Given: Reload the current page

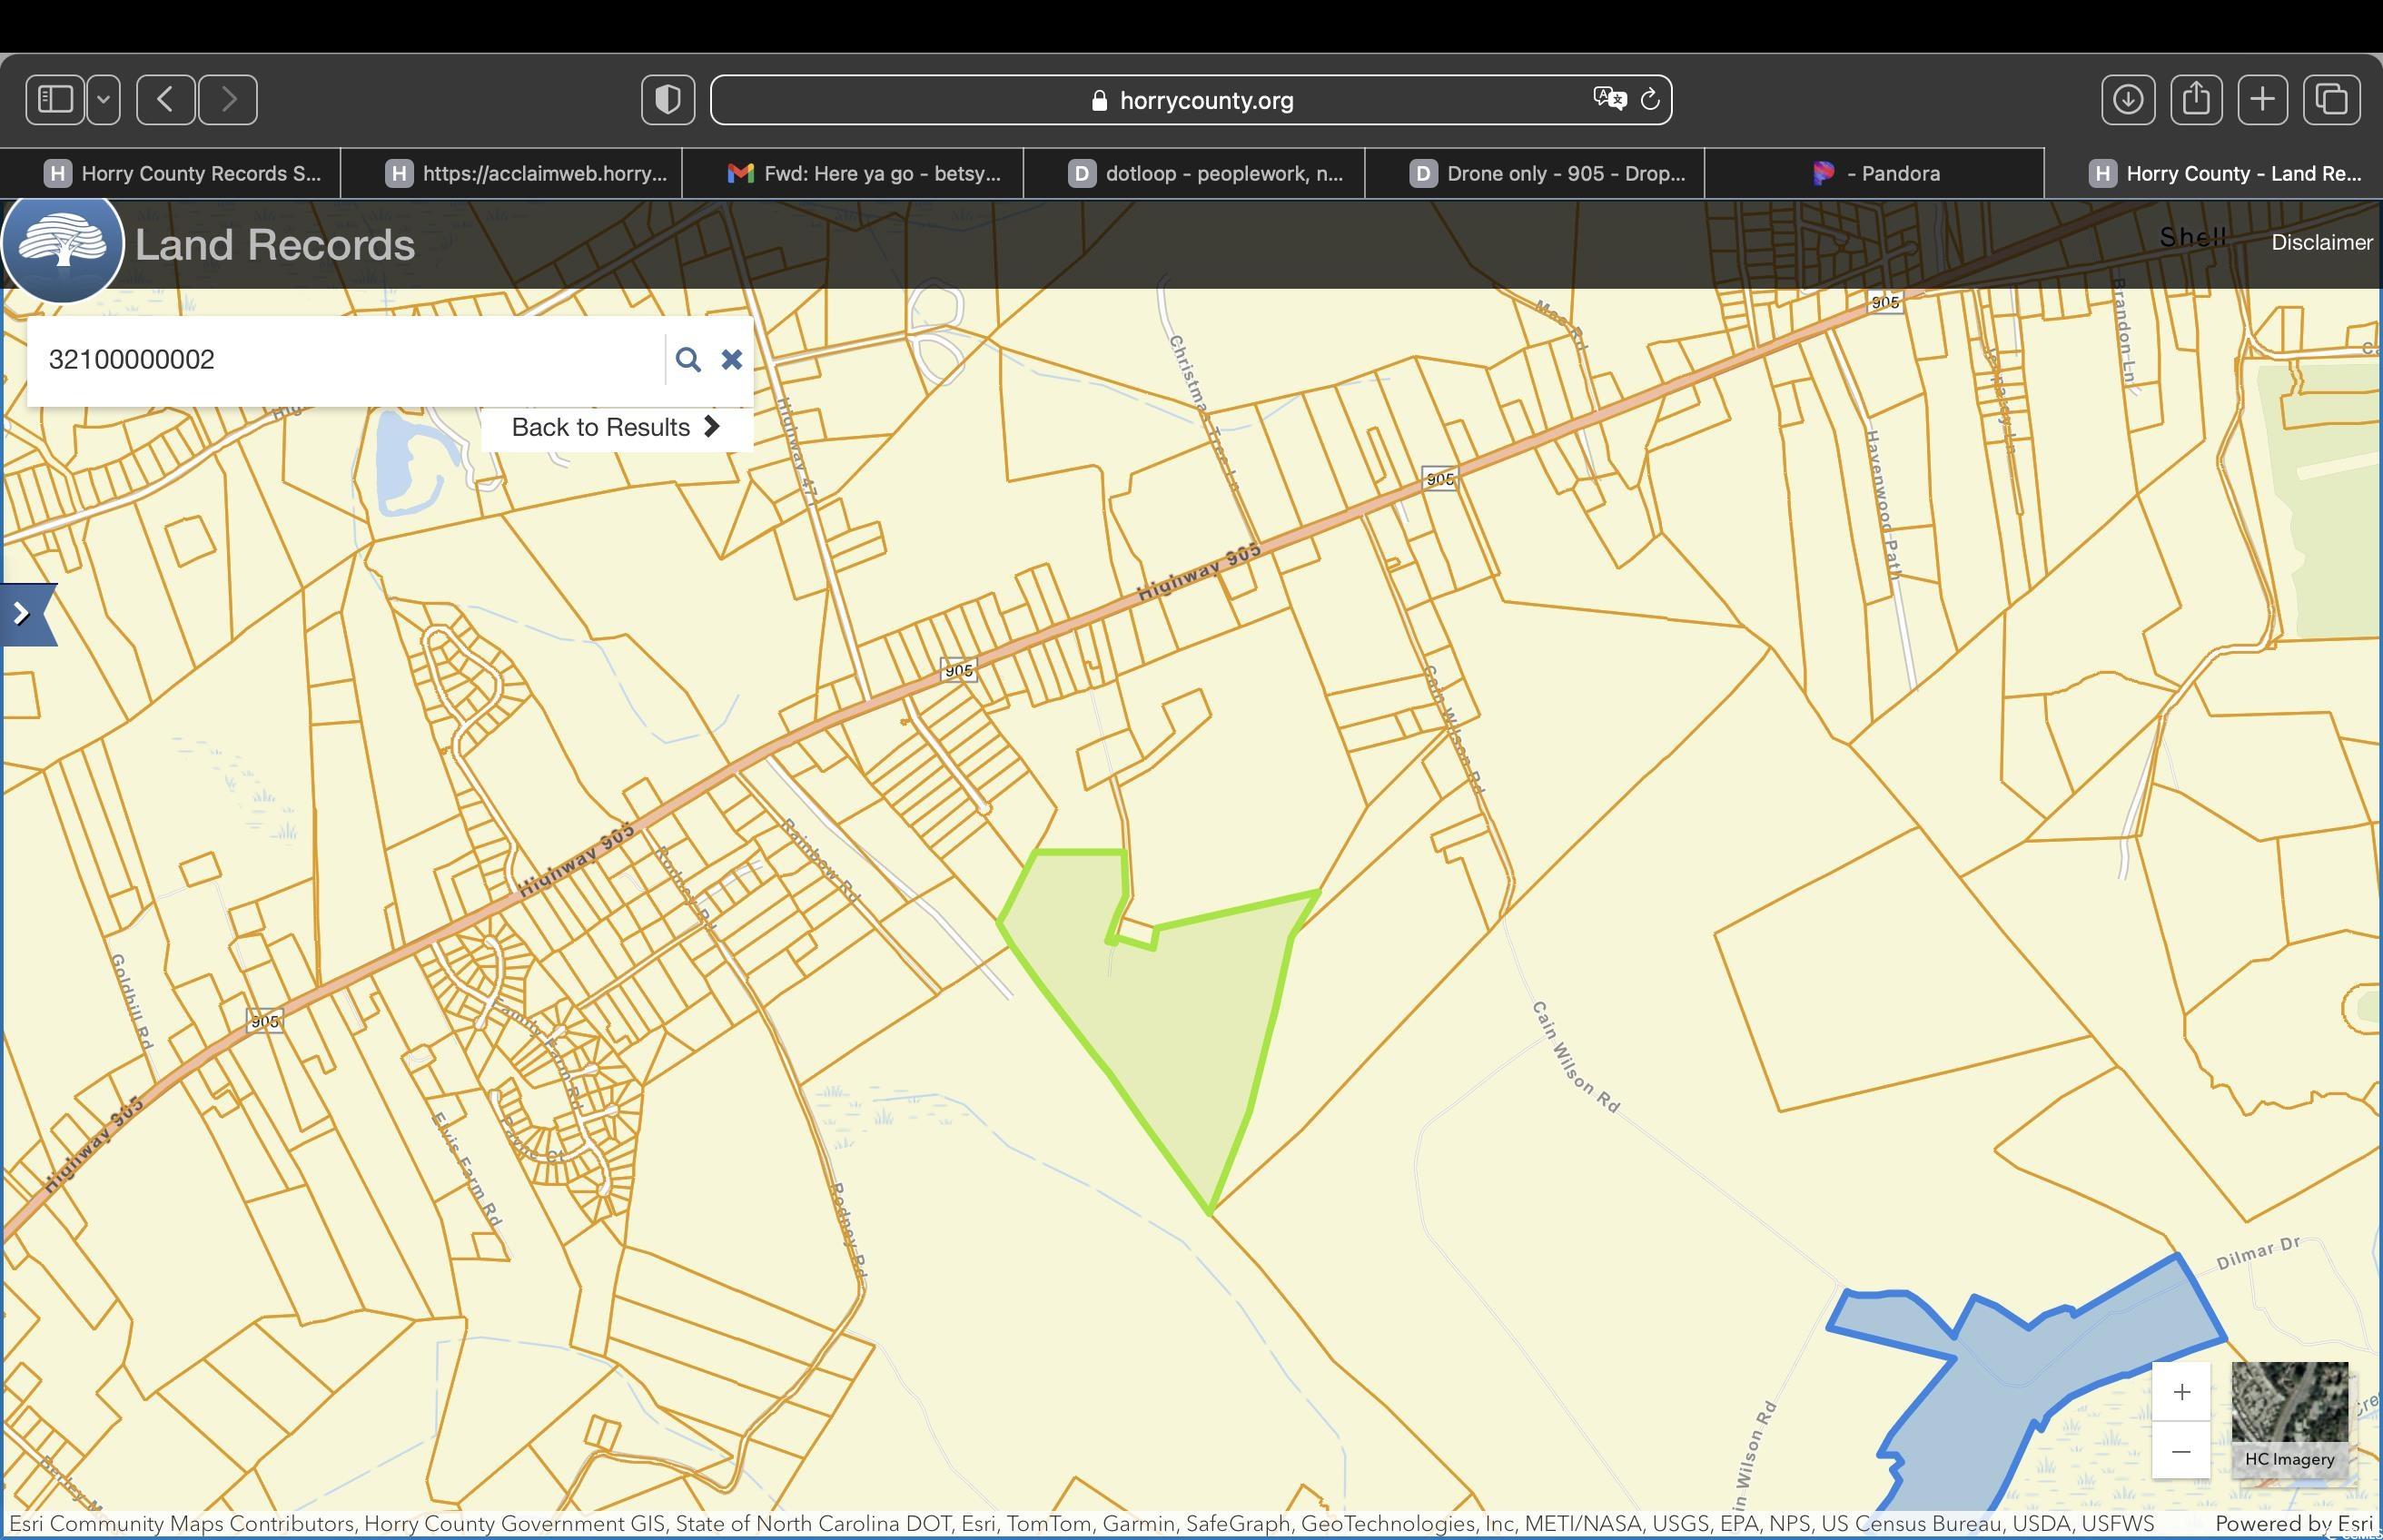Looking at the screenshot, I should 1650,99.
